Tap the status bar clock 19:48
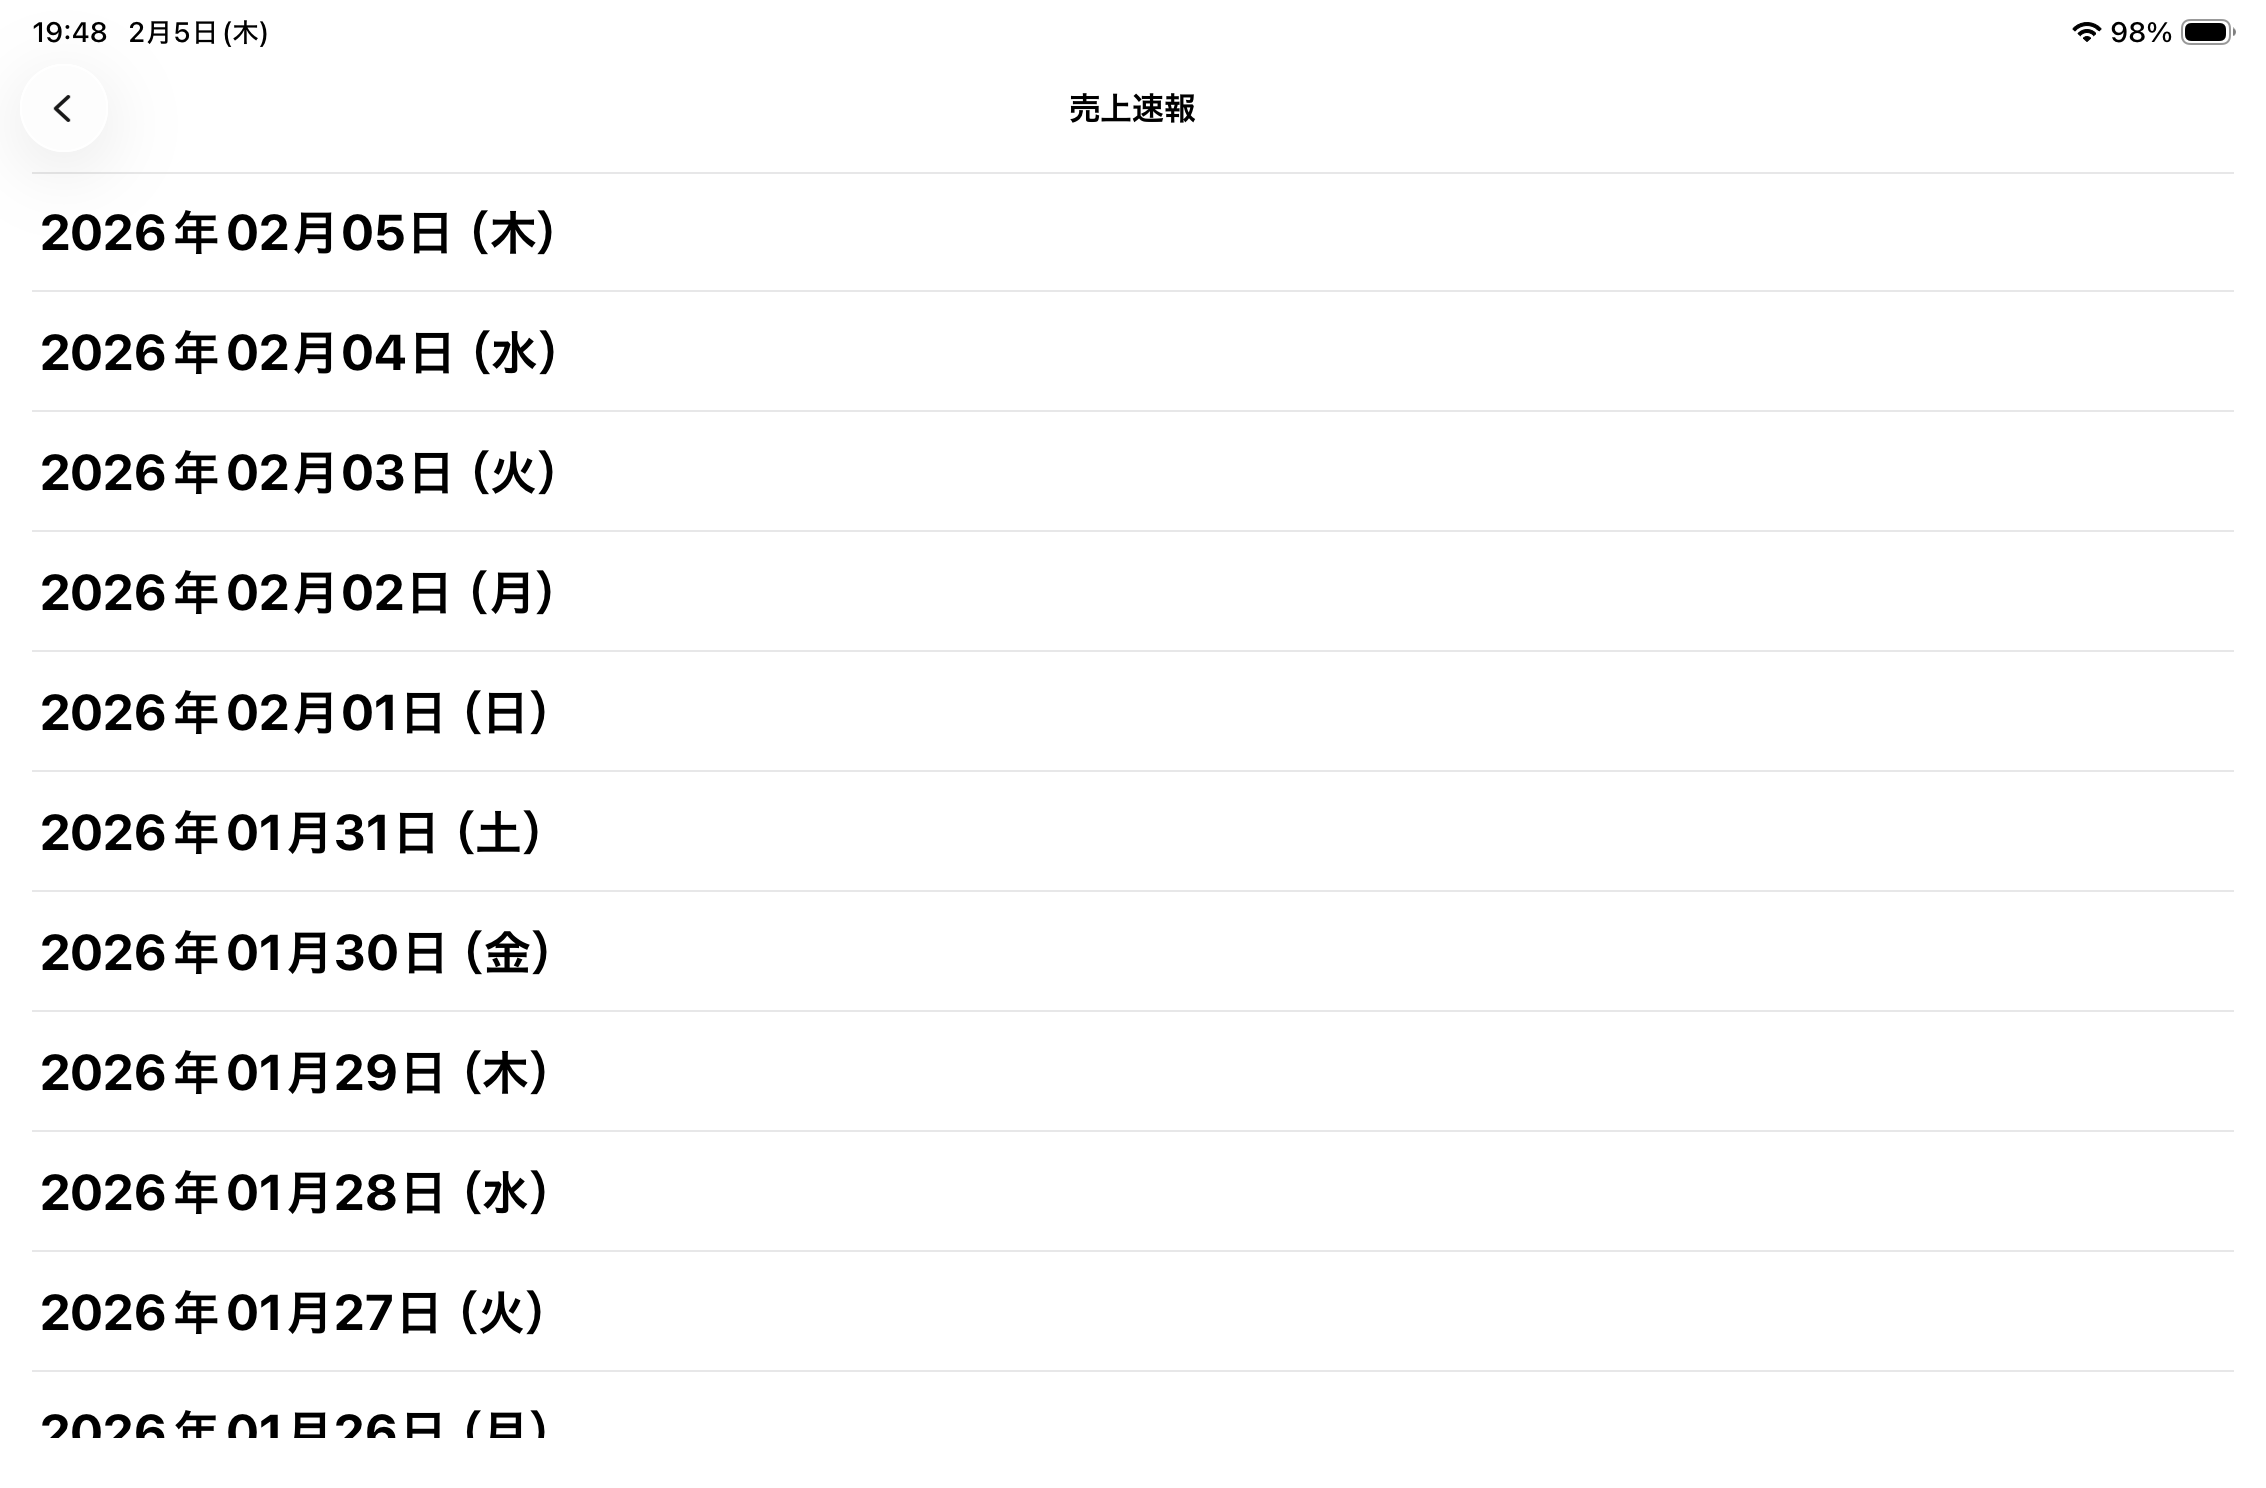This screenshot has height=1488, width=2266. coord(69,33)
